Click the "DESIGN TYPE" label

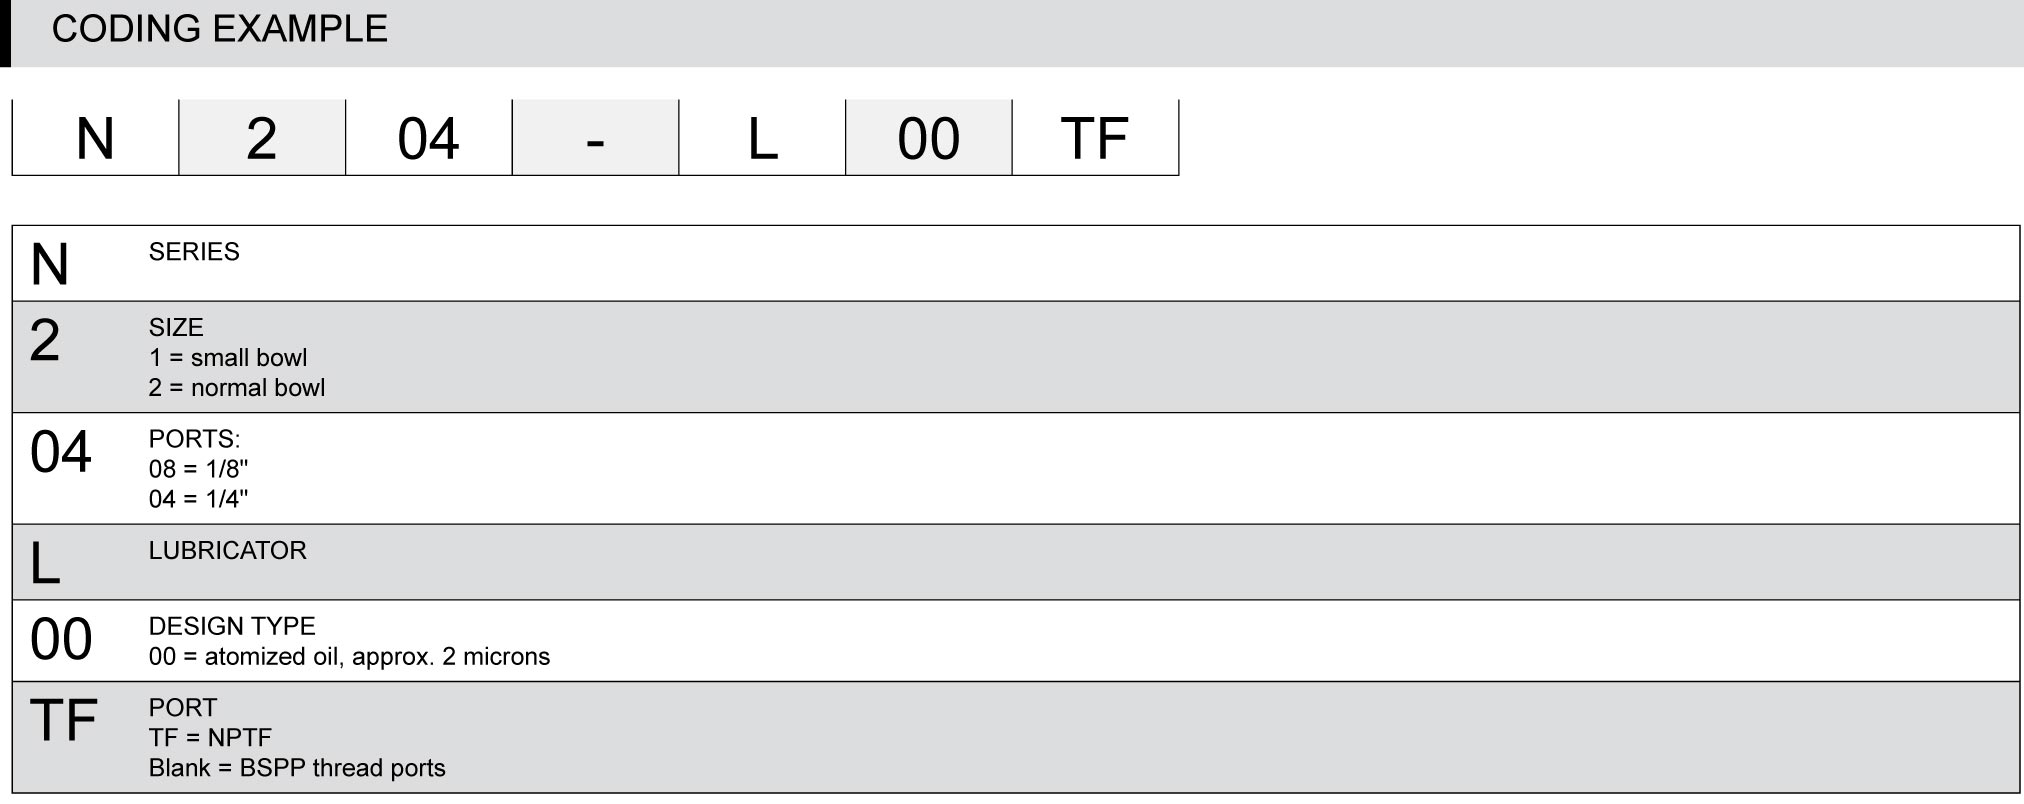(232, 627)
